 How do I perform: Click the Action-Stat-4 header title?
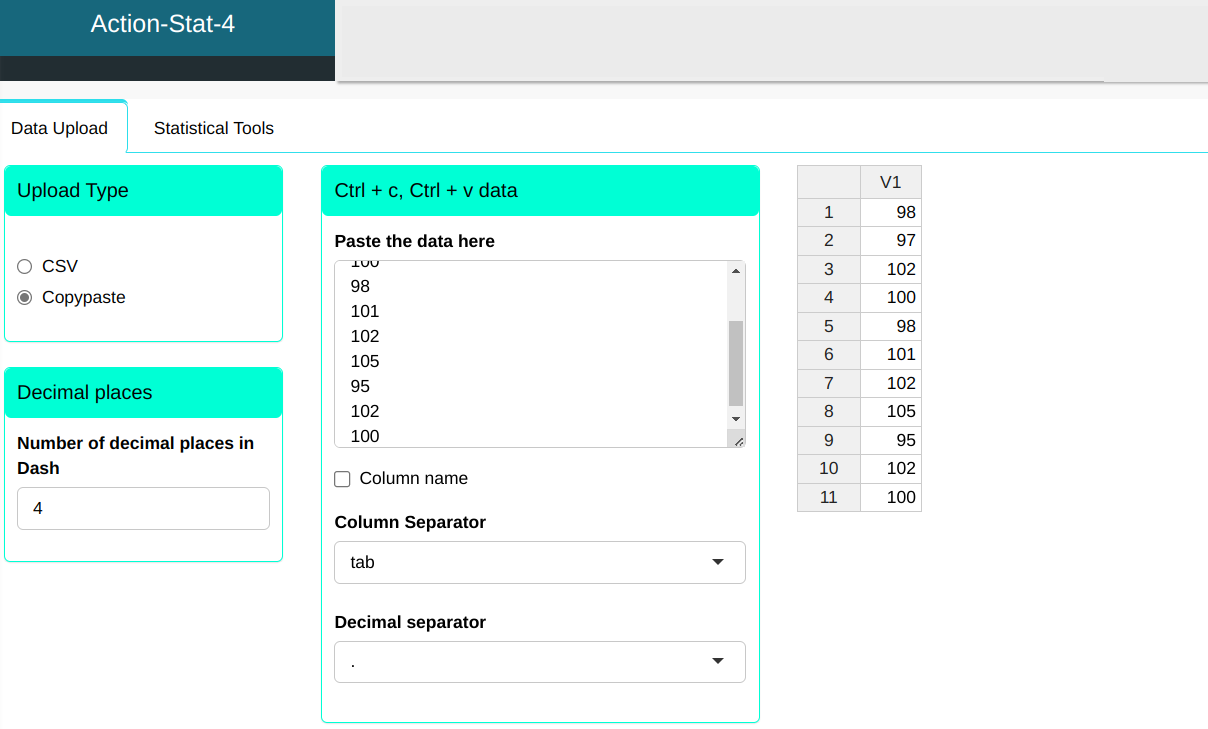pyautogui.click(x=163, y=24)
